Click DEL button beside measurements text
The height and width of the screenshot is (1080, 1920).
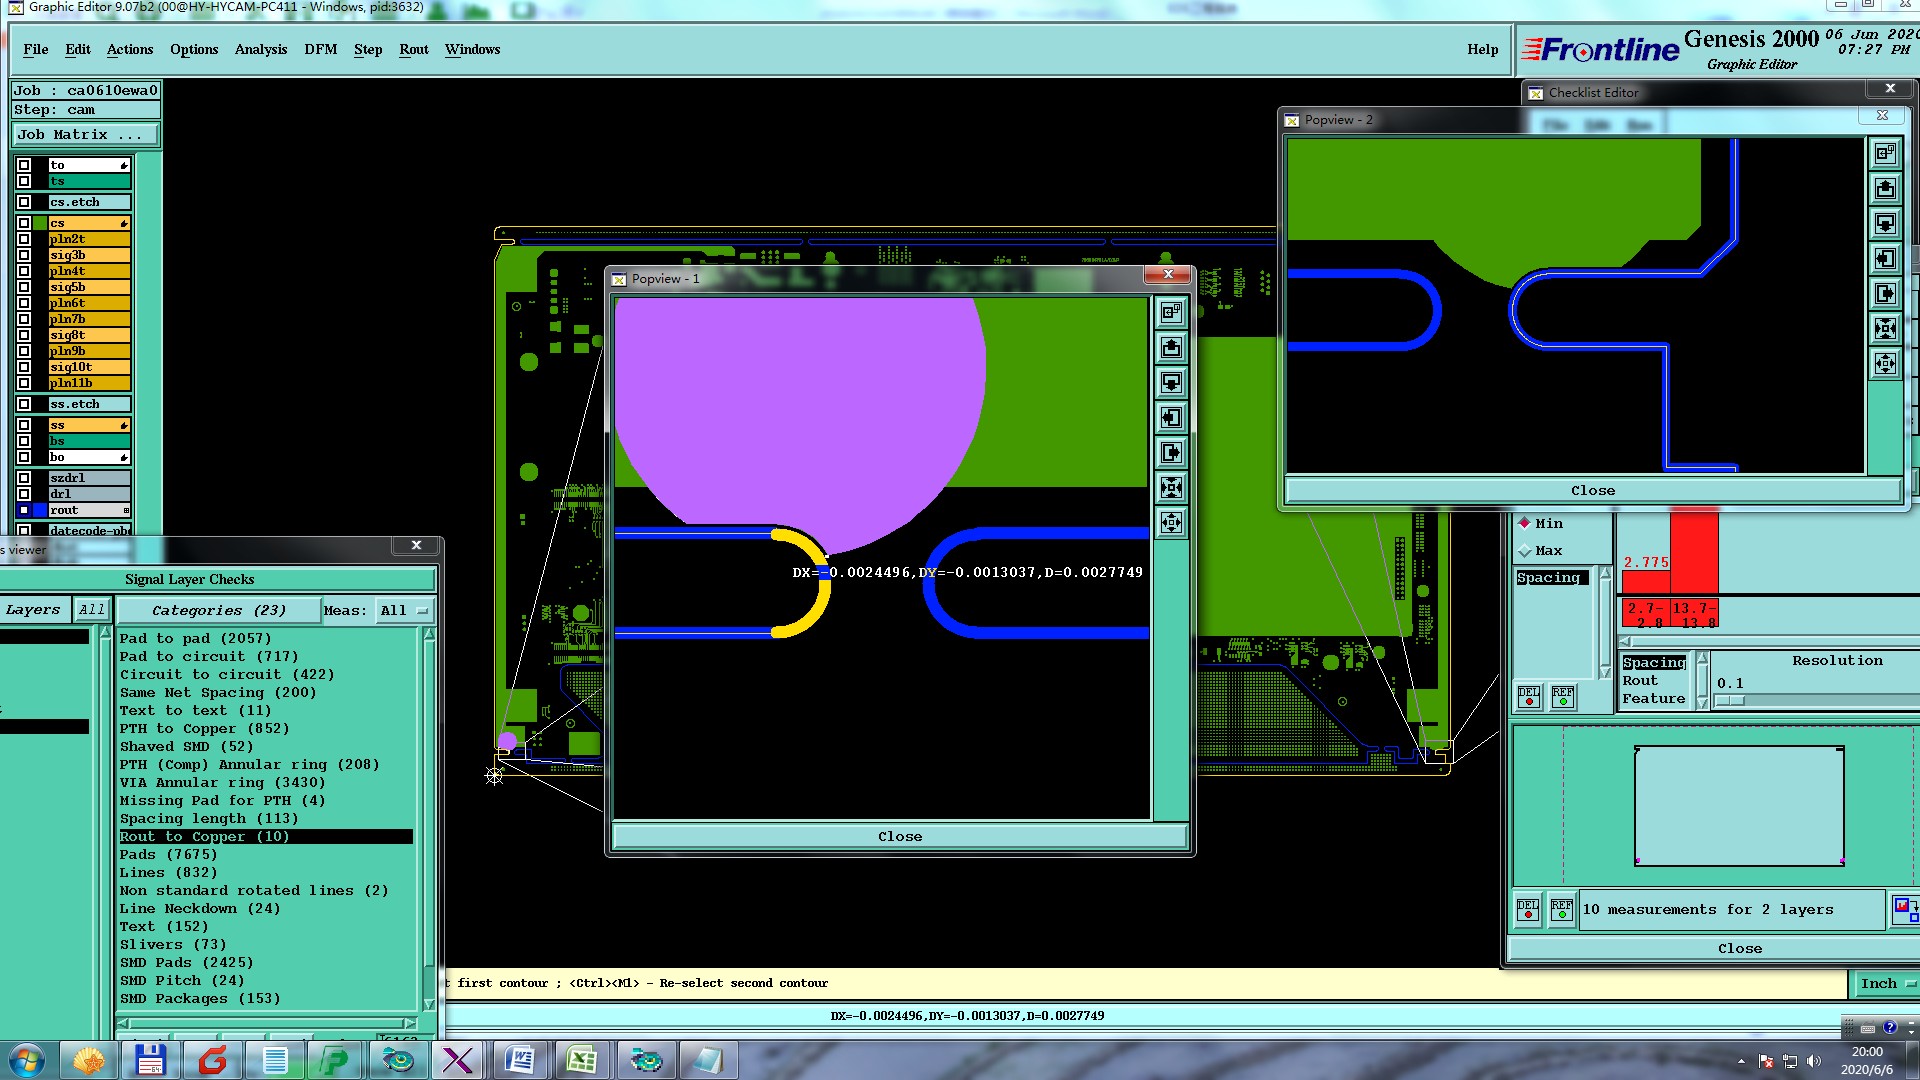1528,909
